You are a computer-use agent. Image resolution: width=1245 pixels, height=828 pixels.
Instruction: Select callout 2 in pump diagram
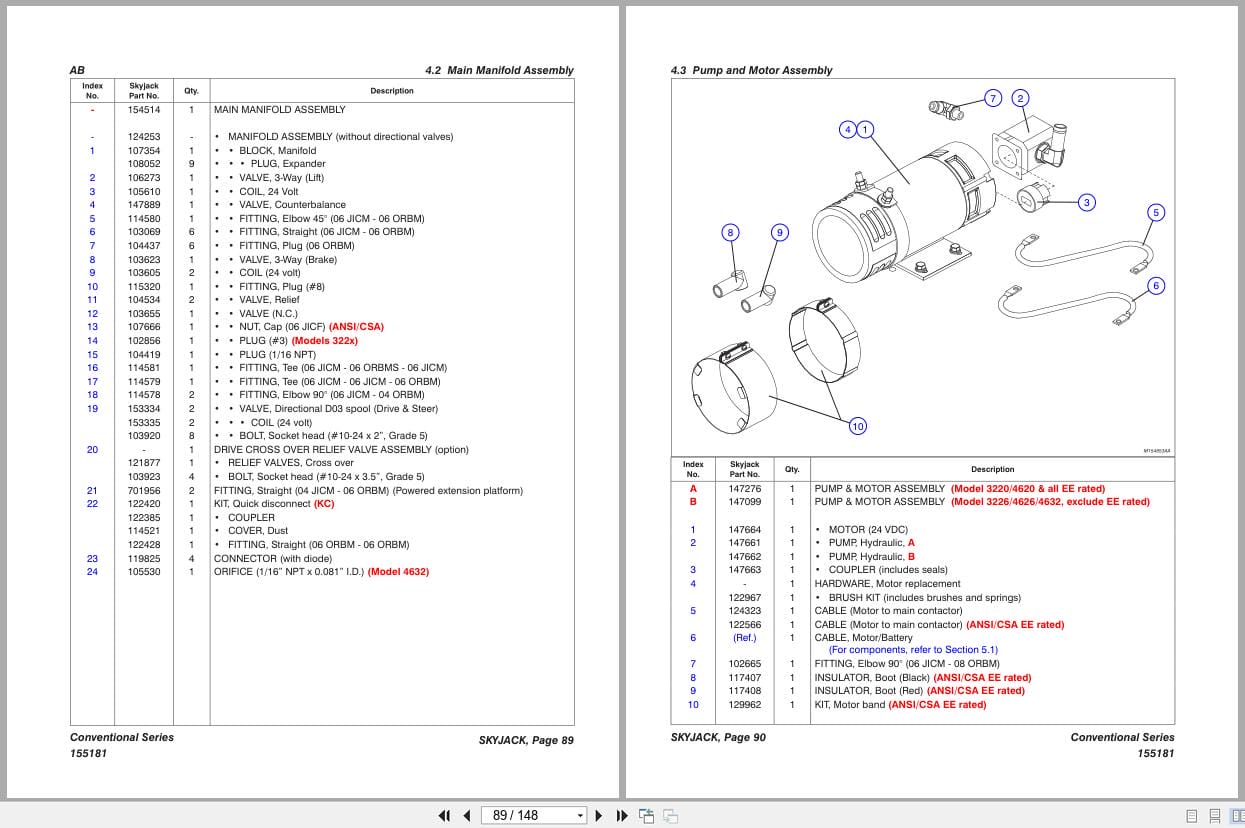1020,98
